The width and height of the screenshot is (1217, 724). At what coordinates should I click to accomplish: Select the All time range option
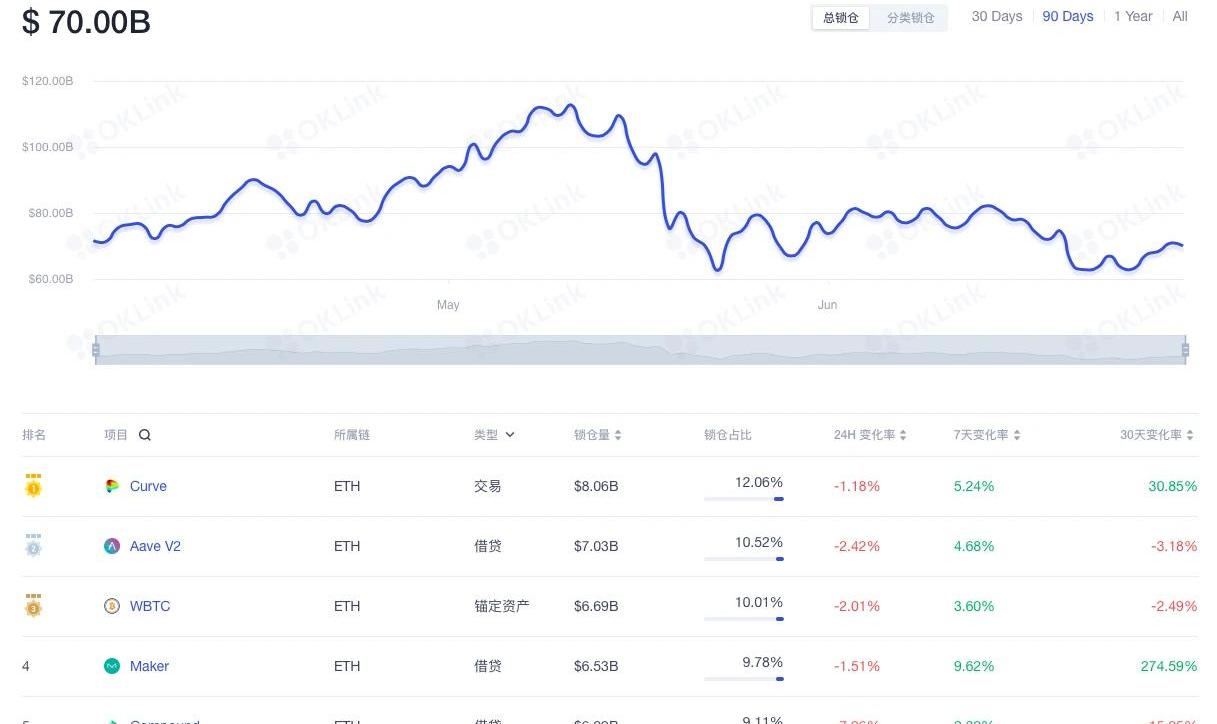point(1180,17)
